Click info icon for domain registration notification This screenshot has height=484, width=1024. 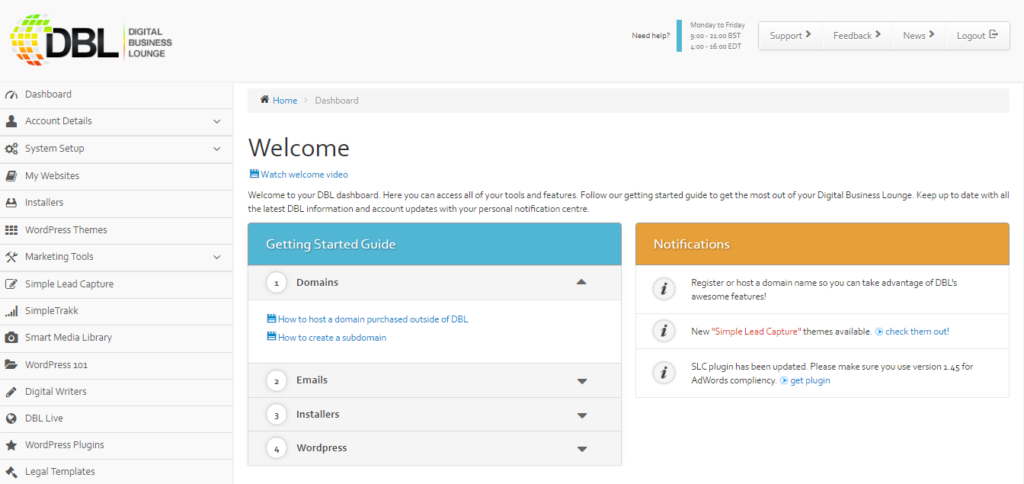click(x=664, y=289)
